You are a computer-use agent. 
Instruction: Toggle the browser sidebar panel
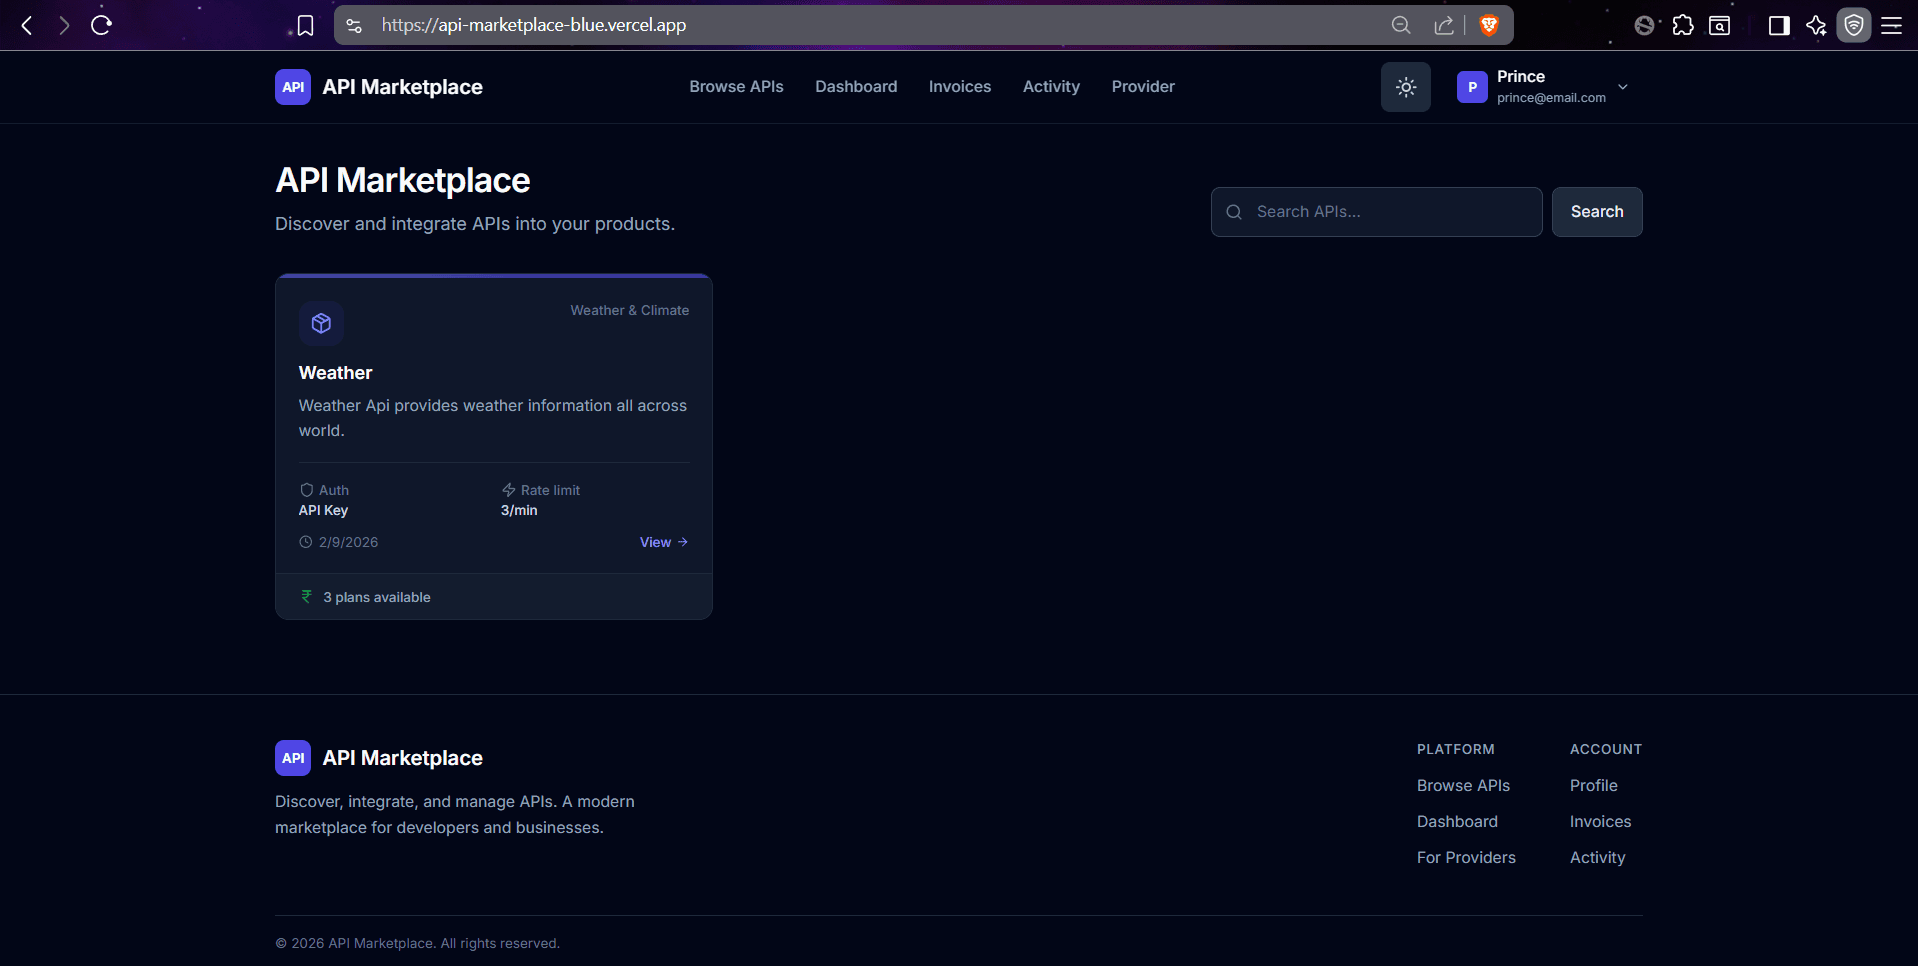1780,25
